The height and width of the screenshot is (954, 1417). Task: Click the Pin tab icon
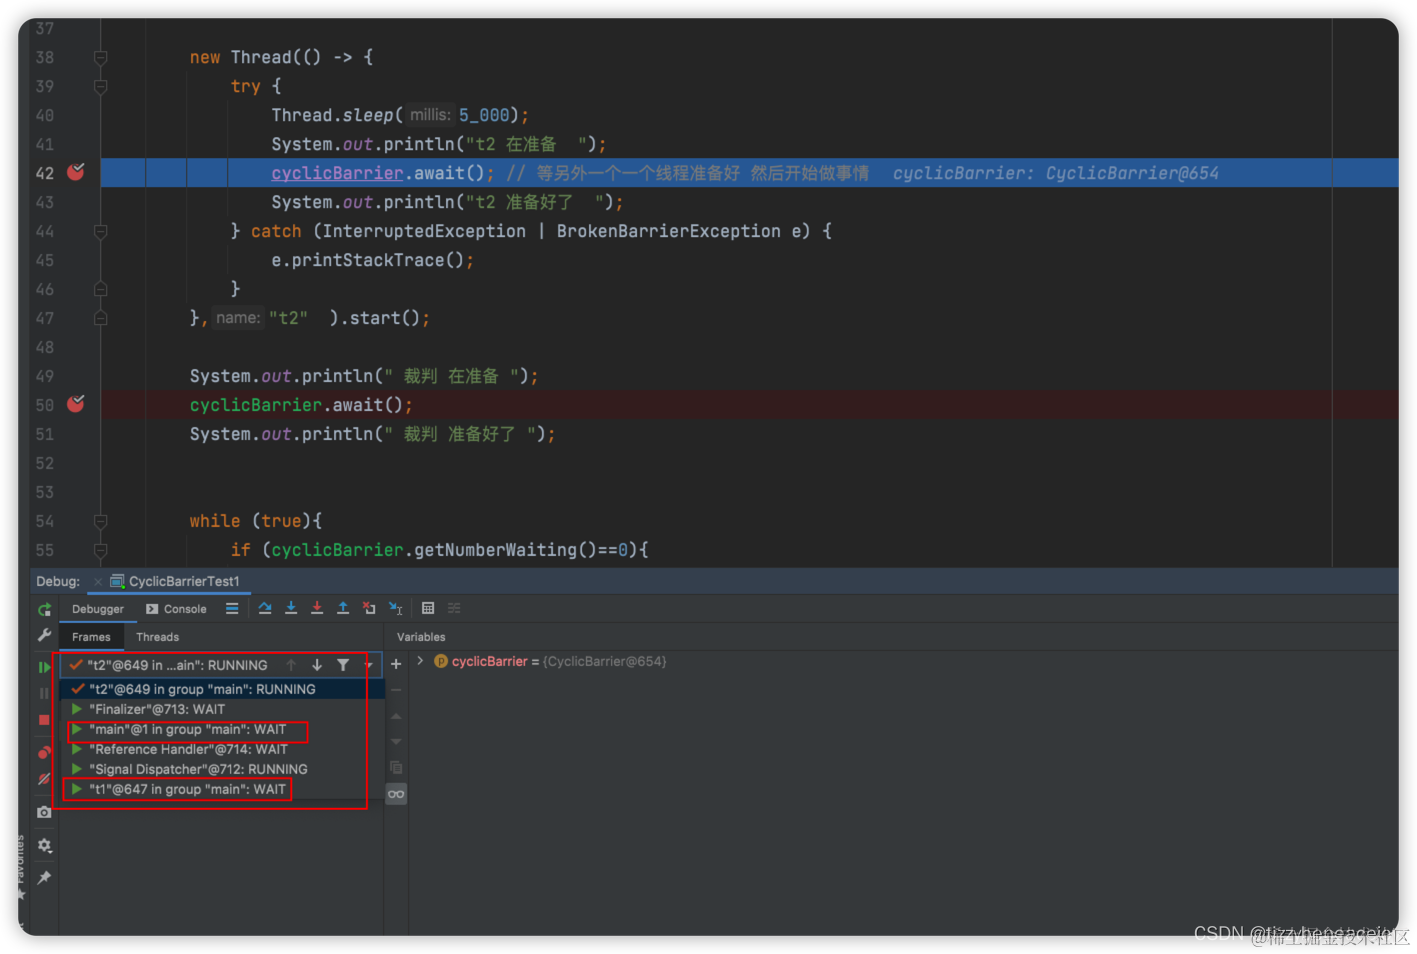(x=44, y=877)
